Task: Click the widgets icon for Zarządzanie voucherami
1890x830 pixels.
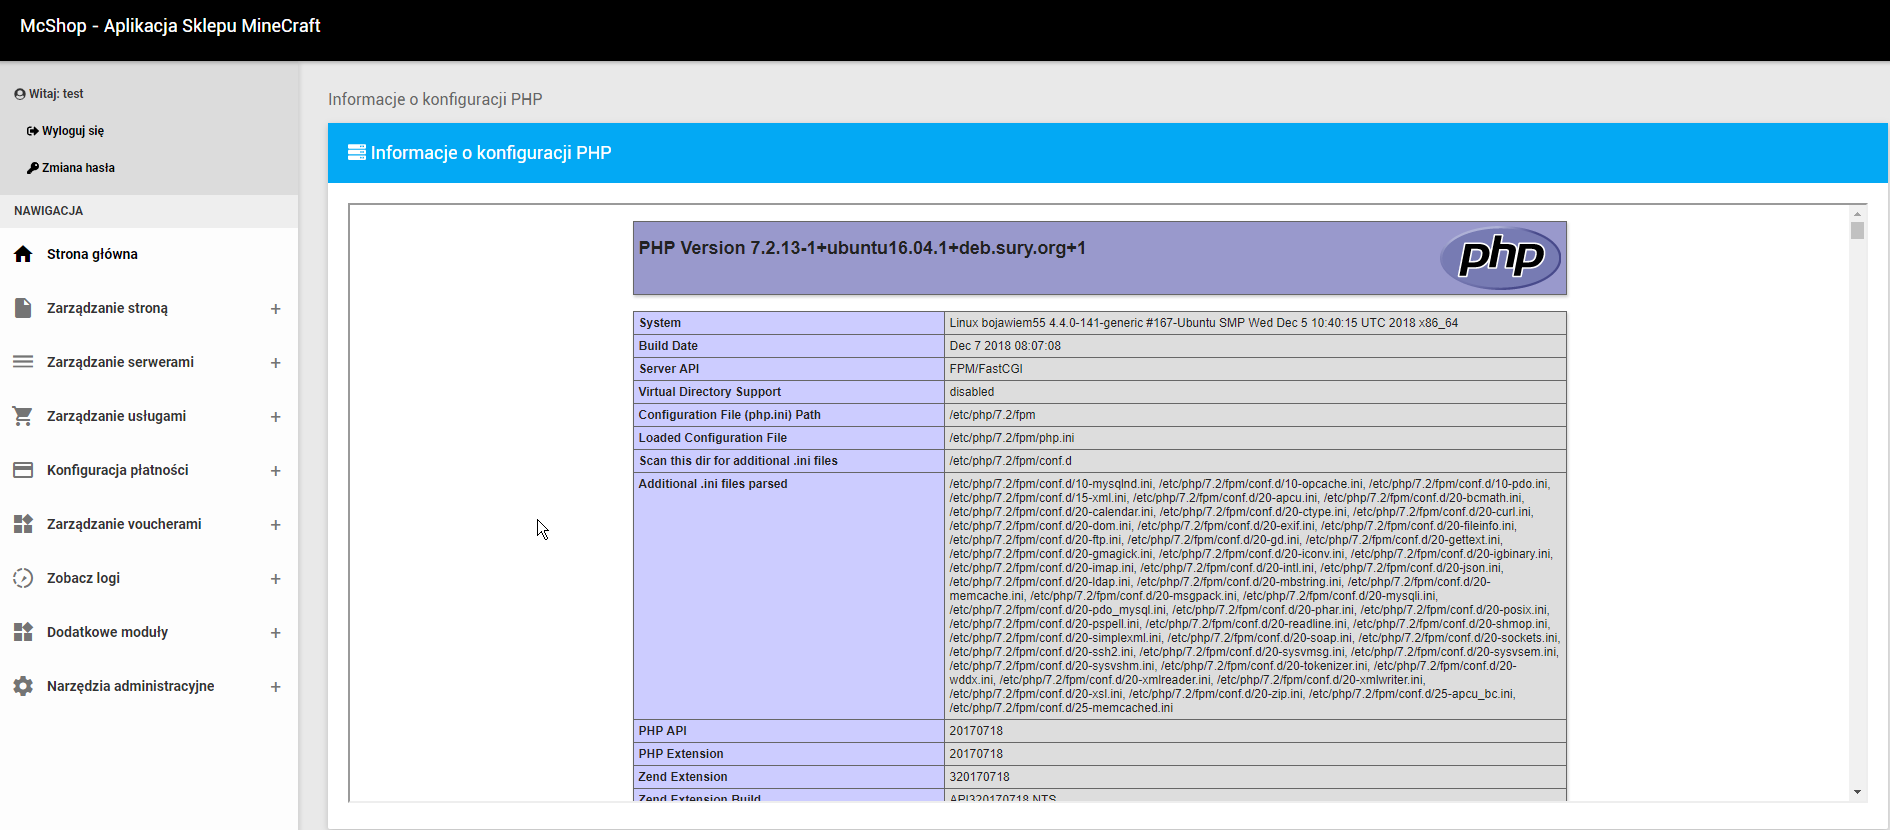Action: click(x=23, y=524)
